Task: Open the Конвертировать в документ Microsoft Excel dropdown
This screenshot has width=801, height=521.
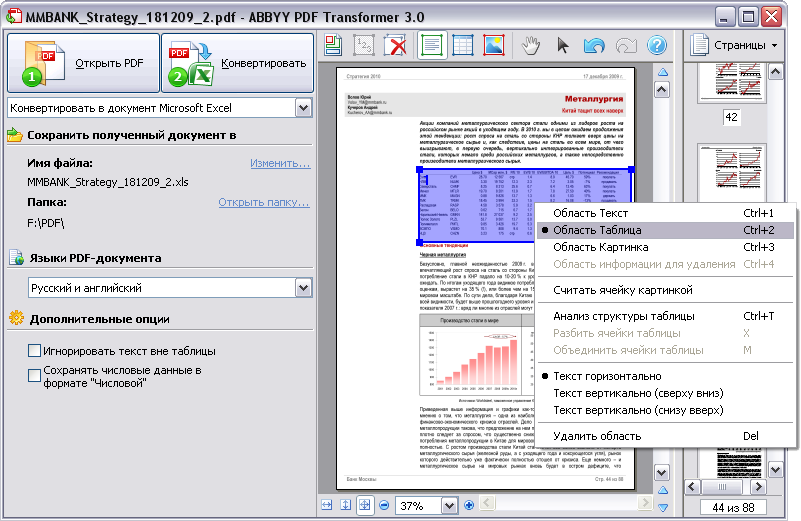Action: 303,108
